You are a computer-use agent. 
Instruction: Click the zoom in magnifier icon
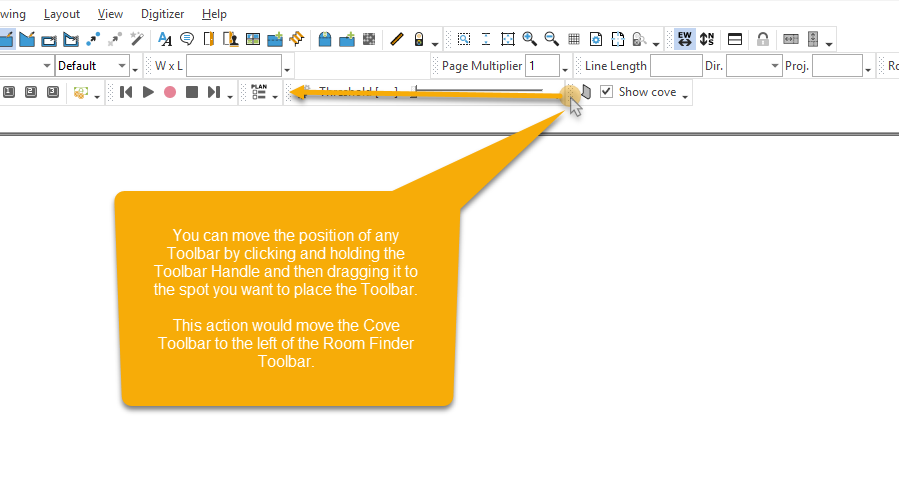click(530, 39)
